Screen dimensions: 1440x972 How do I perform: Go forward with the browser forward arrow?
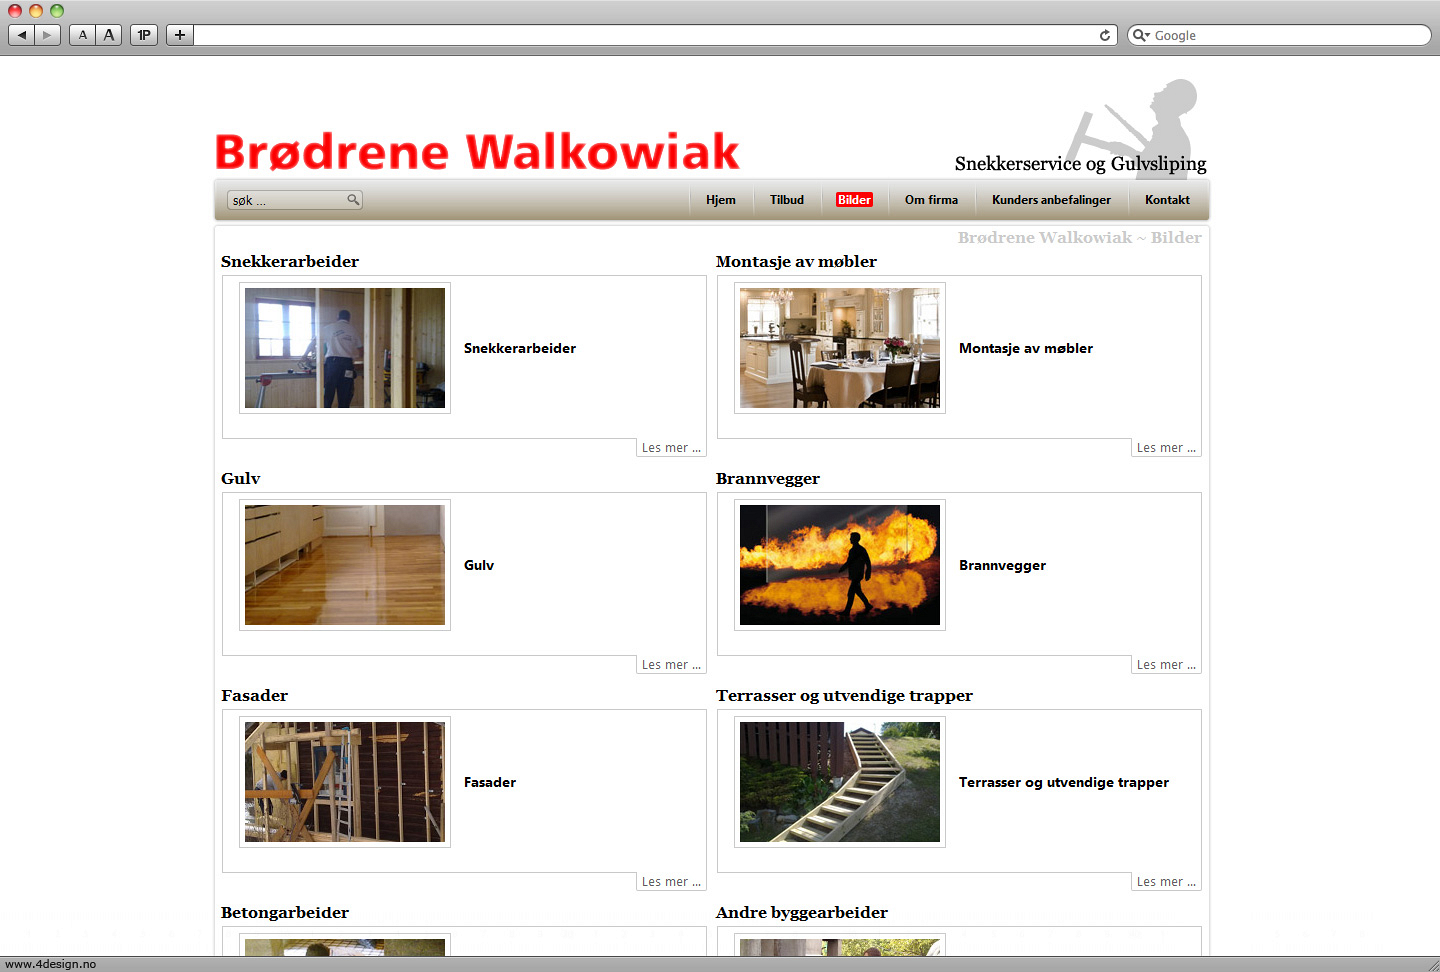tap(48, 35)
